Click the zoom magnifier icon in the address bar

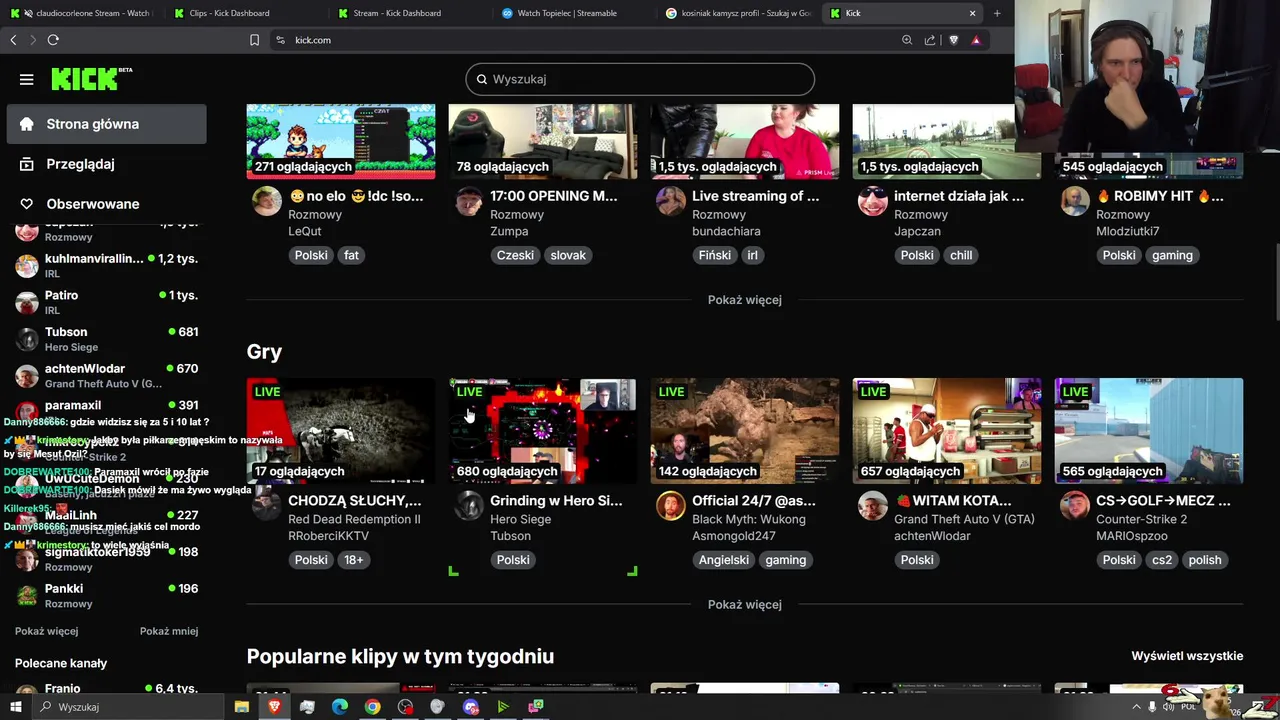(x=907, y=40)
